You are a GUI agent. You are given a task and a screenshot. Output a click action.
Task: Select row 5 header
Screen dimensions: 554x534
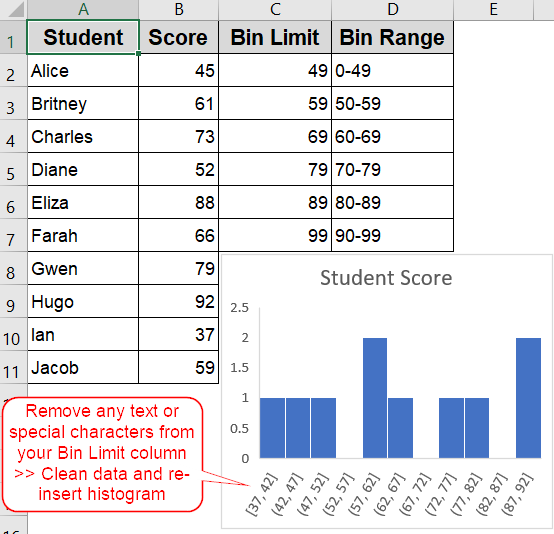click(x=13, y=170)
